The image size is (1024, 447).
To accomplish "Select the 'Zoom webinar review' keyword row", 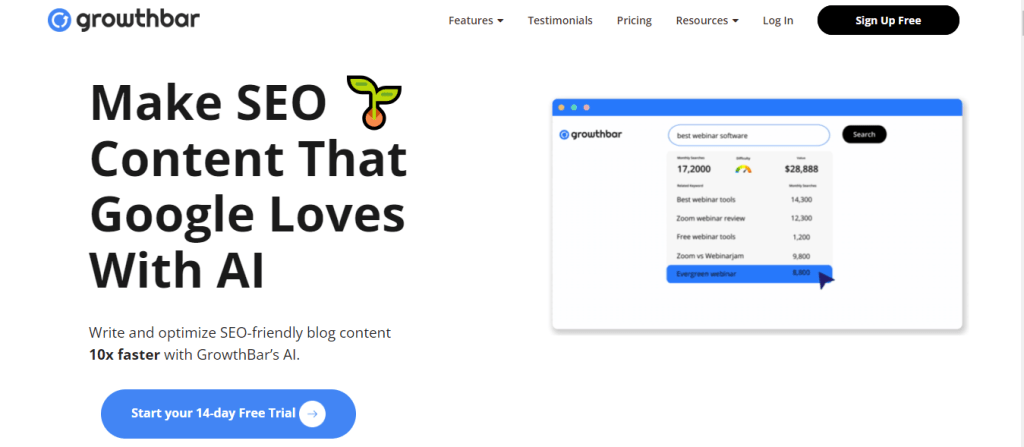I will click(749, 218).
